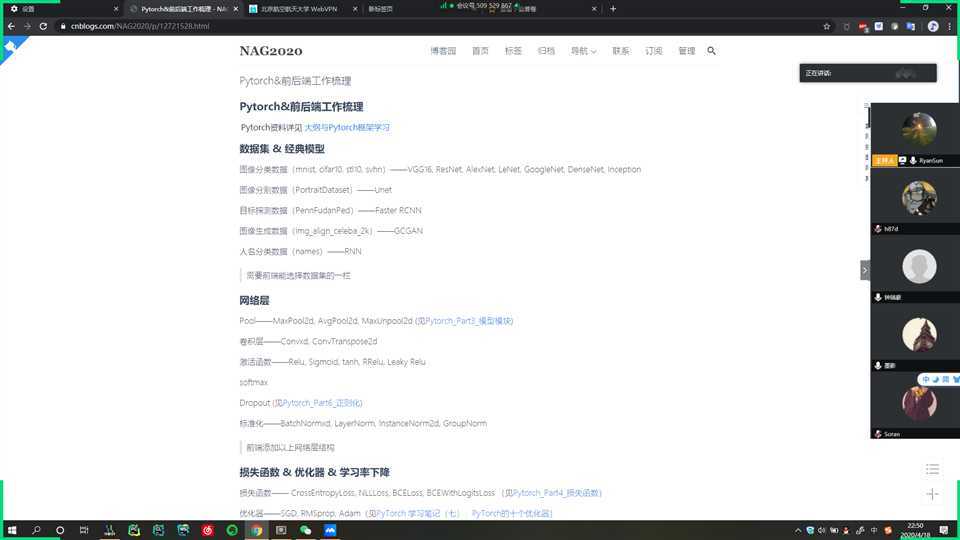Click h87d's participant avatar
The width and height of the screenshot is (960, 540).
pos(919,198)
